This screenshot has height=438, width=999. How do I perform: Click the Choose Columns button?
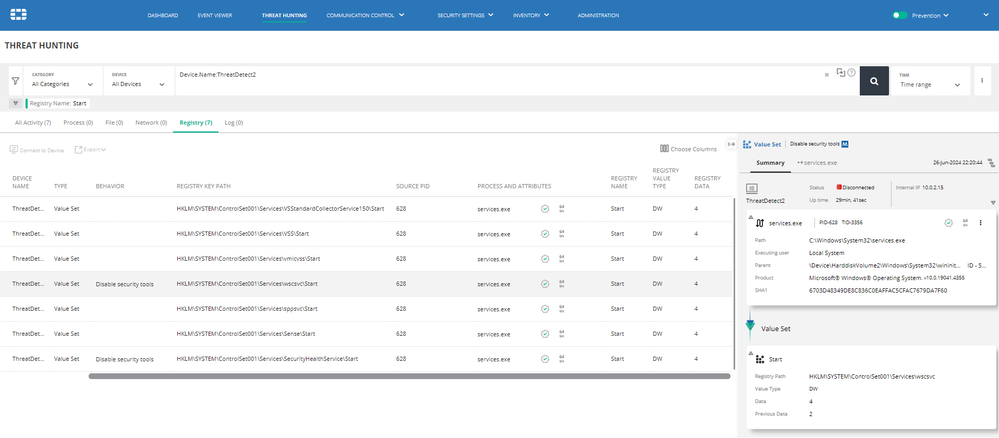689,149
